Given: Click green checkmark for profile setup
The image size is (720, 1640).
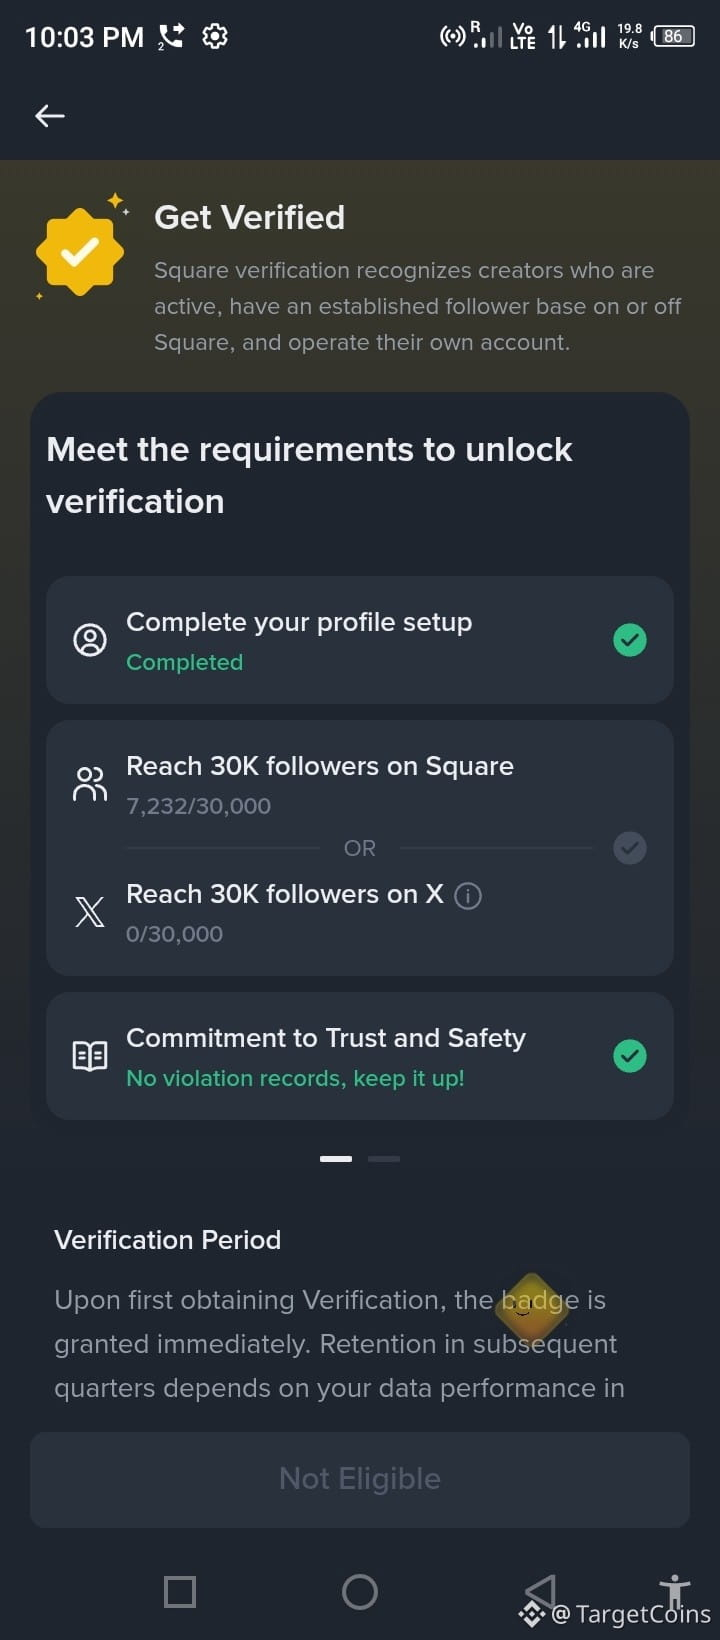Looking at the screenshot, I should pyautogui.click(x=630, y=640).
